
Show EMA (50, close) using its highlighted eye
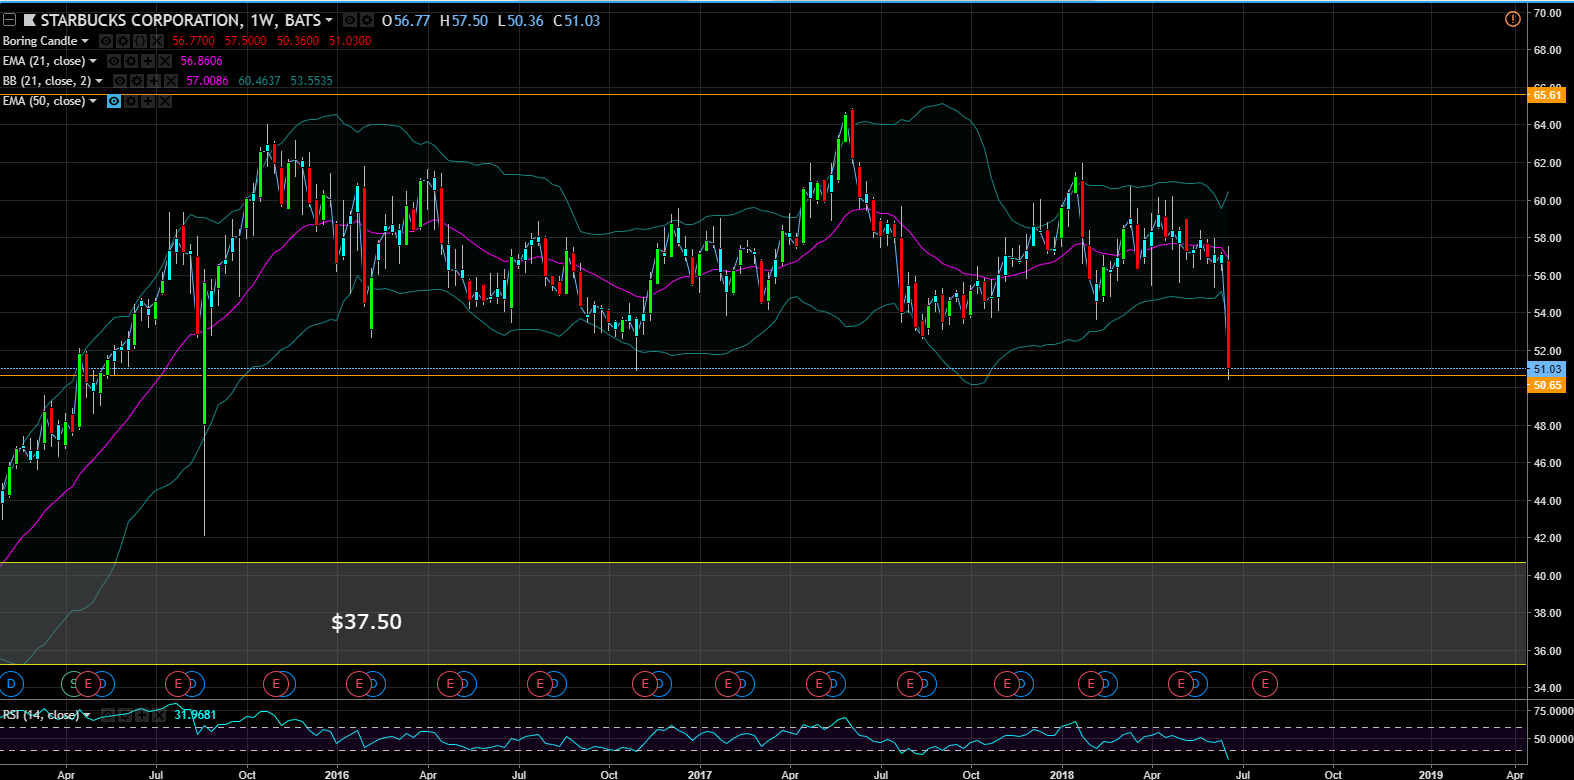(x=114, y=101)
